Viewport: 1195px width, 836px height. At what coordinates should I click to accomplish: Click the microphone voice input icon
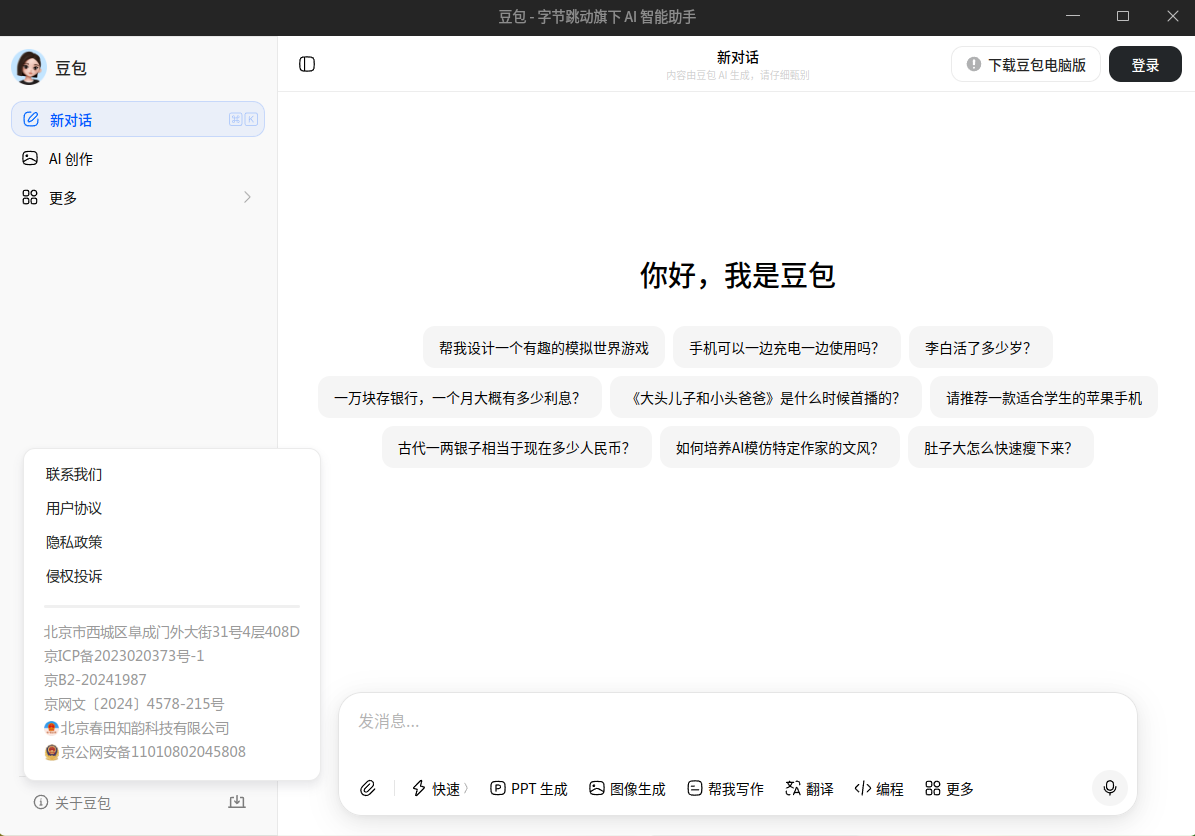(1109, 788)
